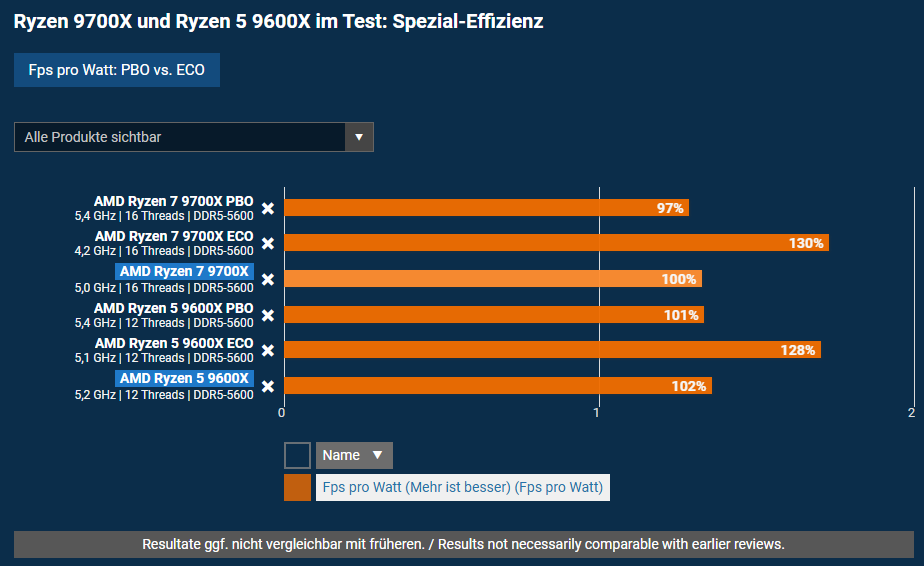Click the 4,2 GHz | 16 Threads | DDR5-5600 spec line
The image size is (924, 566).
click(164, 251)
